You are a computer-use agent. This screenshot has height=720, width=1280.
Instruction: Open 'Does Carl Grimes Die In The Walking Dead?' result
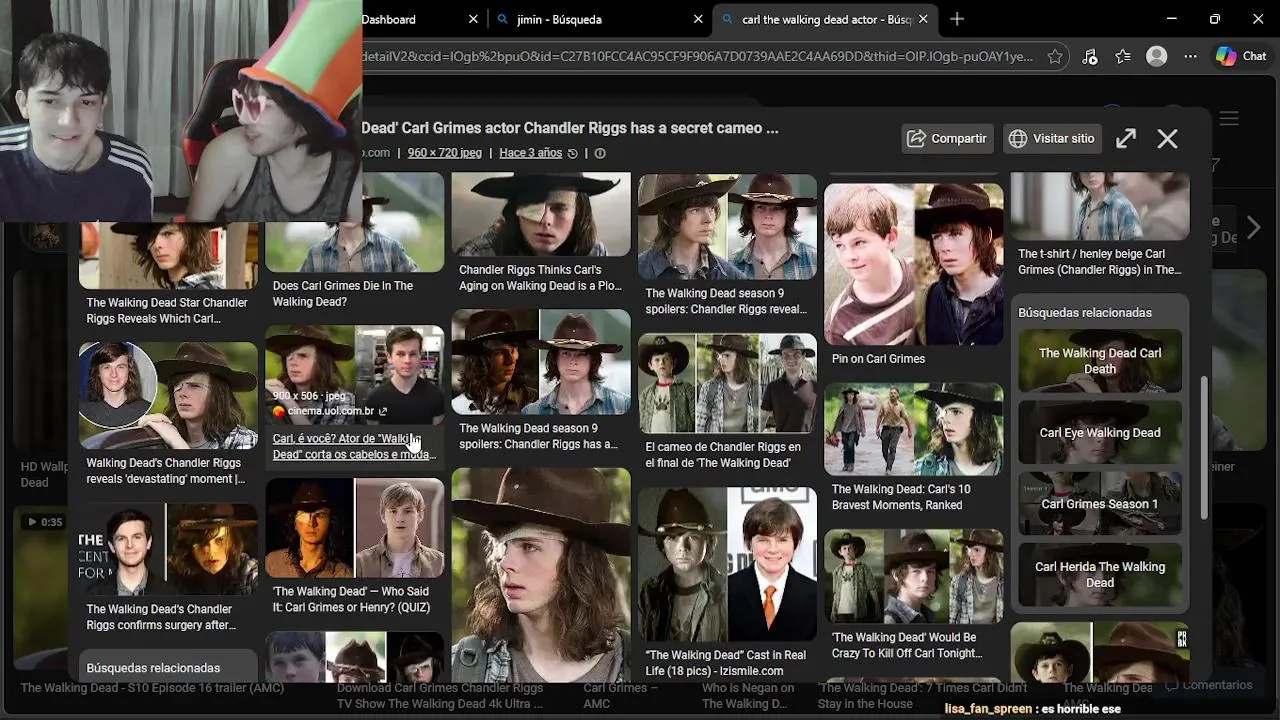(x=343, y=294)
